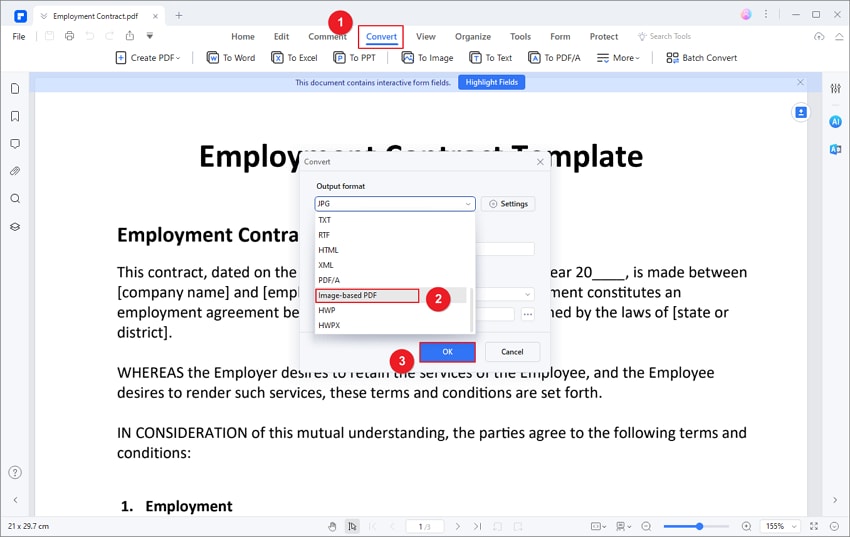Viewport: 850px width, 537px height.
Task: Click the To PDF/A converter button
Action: click(554, 57)
